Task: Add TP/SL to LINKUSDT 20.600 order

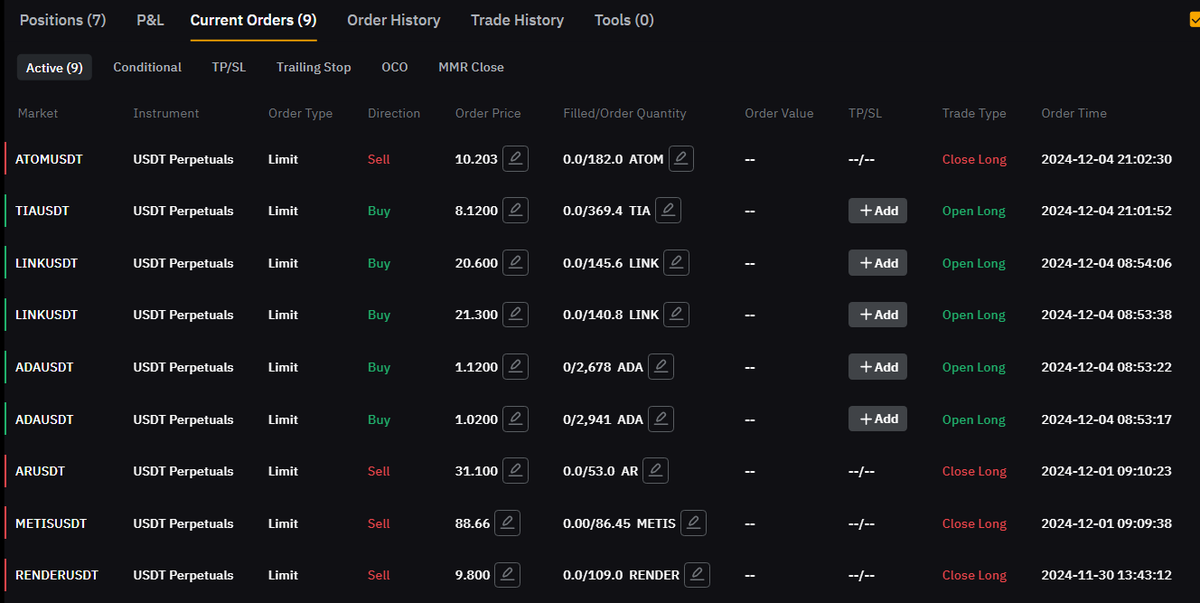Action: [878, 263]
